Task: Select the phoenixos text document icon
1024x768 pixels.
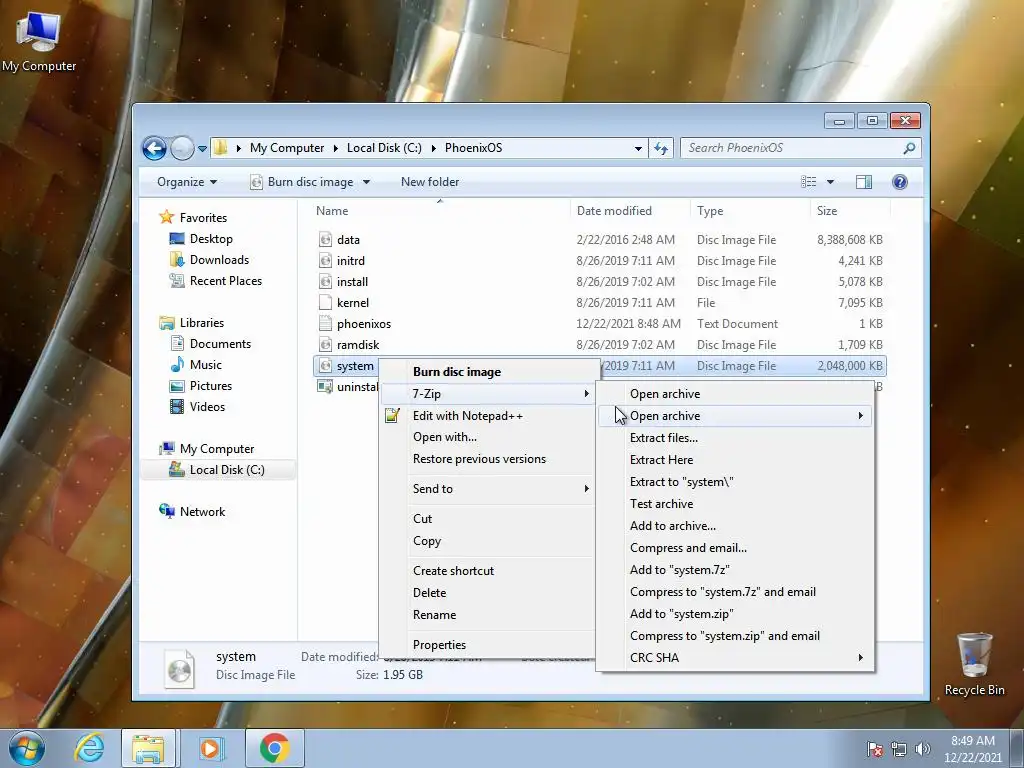Action: [325, 323]
